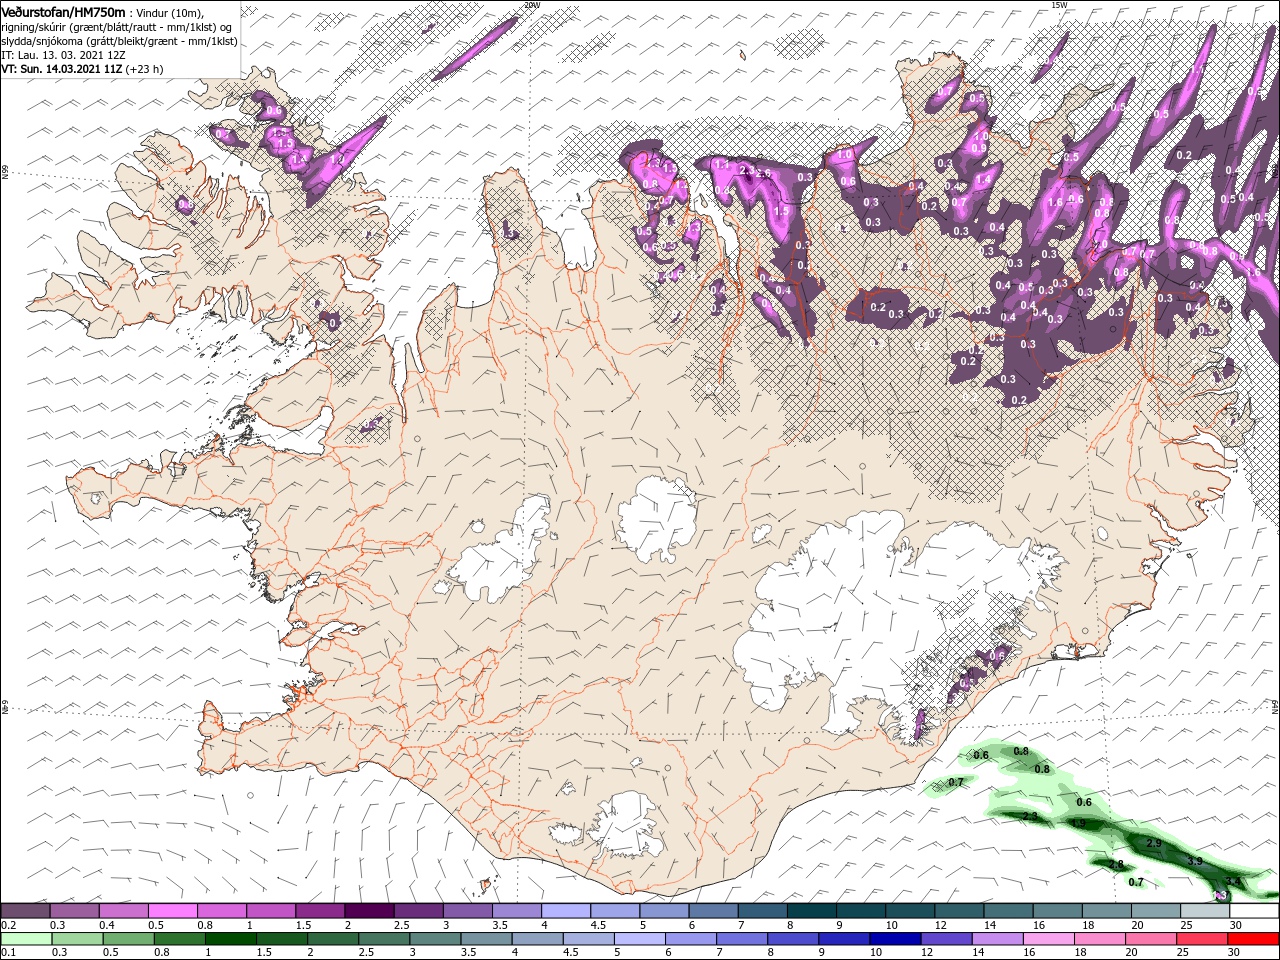
Task: Click the chart title Veðurstofan/HM750m
Action: [x=64, y=12]
